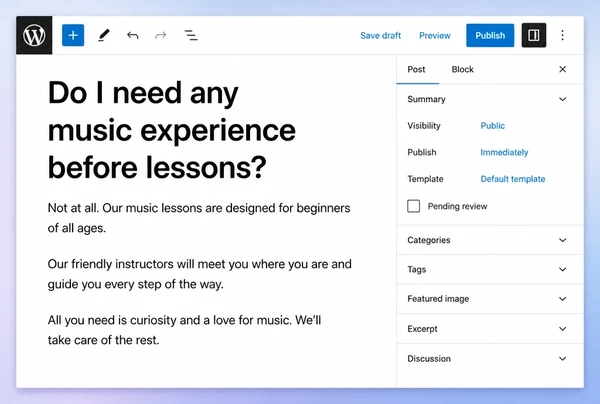Open the Preview link

coord(435,35)
